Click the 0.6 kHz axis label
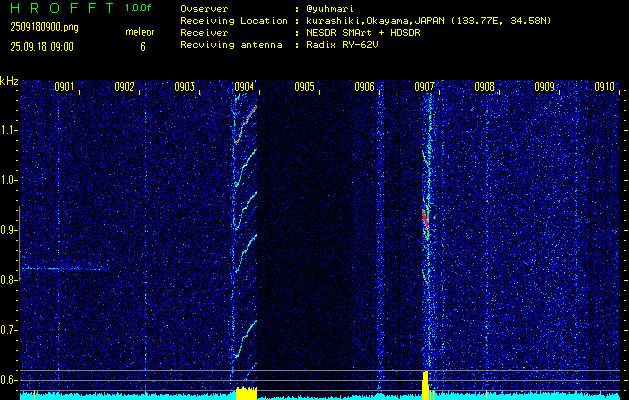This screenshot has width=629, height=400. point(8,380)
